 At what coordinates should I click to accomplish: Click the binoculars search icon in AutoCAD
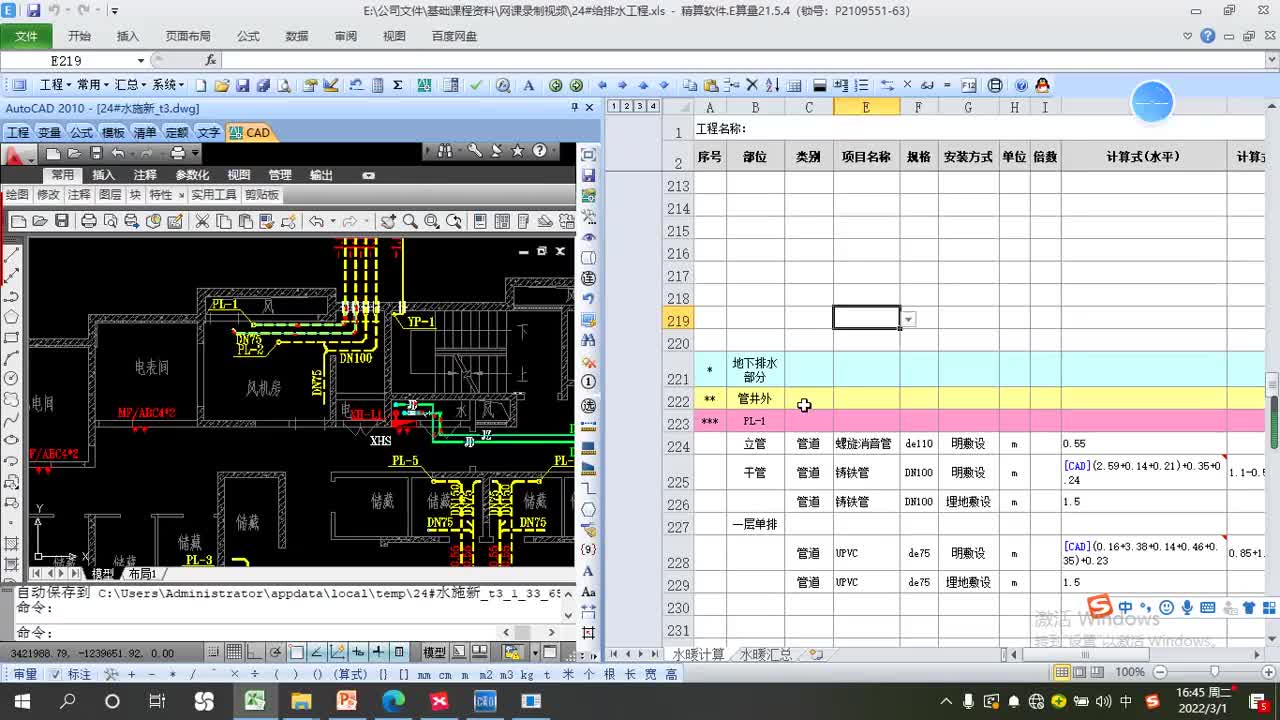coord(445,152)
